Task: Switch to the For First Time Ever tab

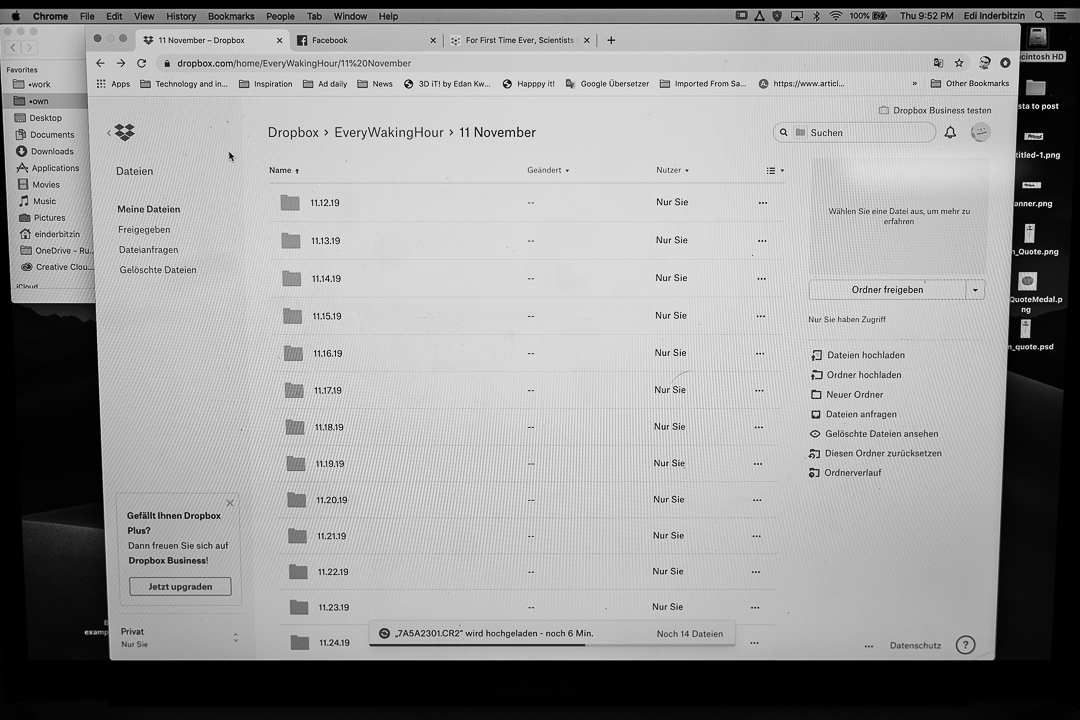Action: 520,40
